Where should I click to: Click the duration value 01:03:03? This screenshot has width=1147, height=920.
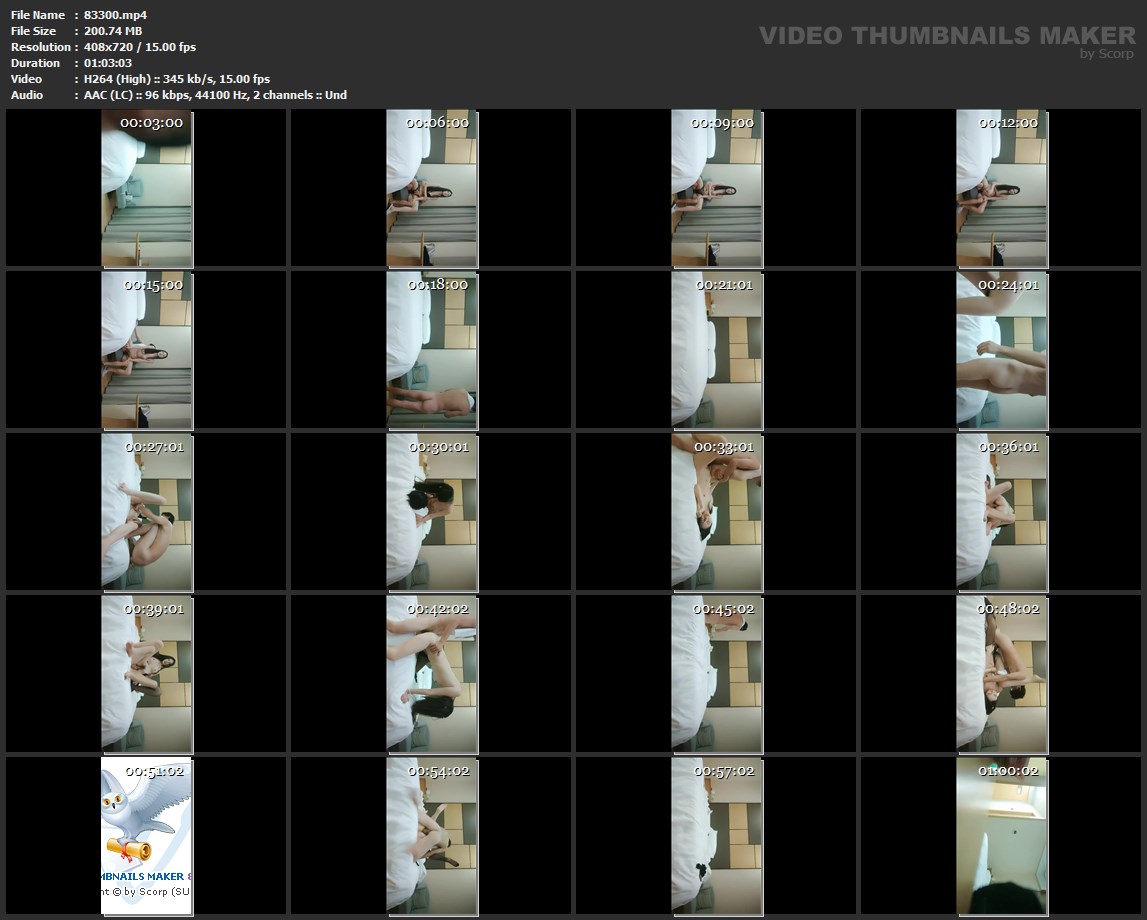pyautogui.click(x=108, y=63)
